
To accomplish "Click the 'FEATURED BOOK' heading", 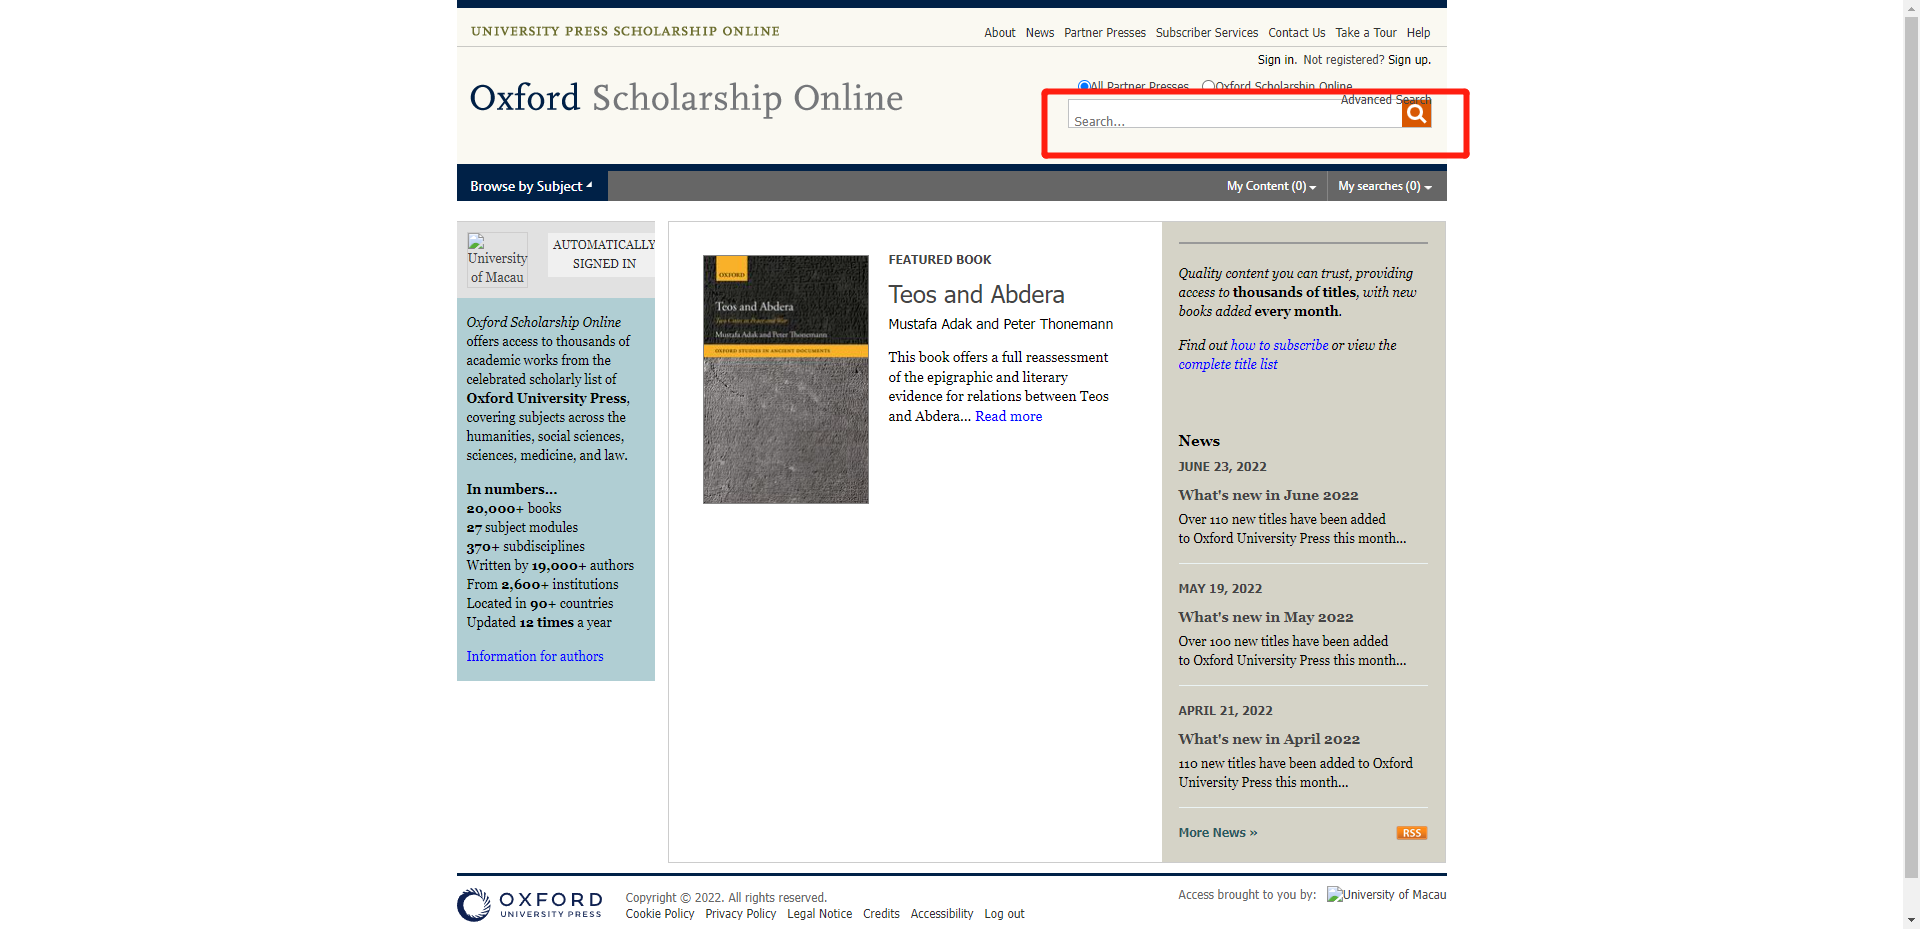I will point(940,260).
